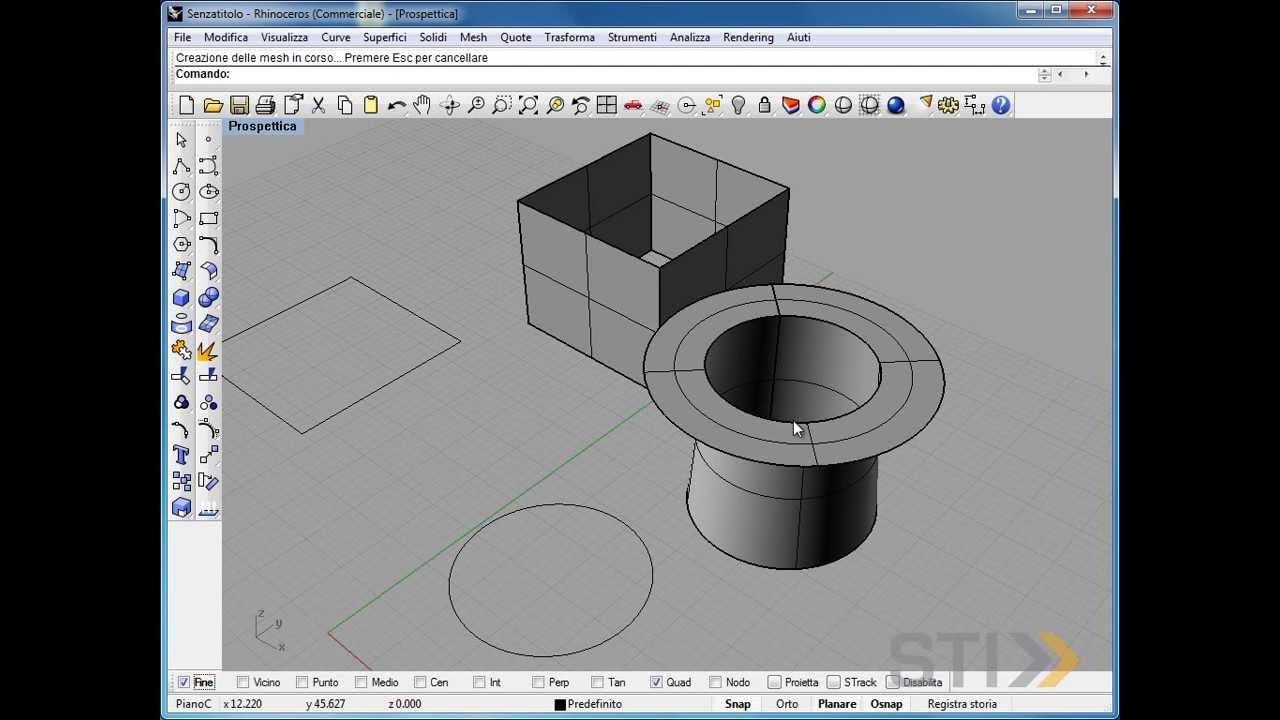Toggle Orto mode in status bar
Screen dimensions: 1280x720
pos(787,704)
